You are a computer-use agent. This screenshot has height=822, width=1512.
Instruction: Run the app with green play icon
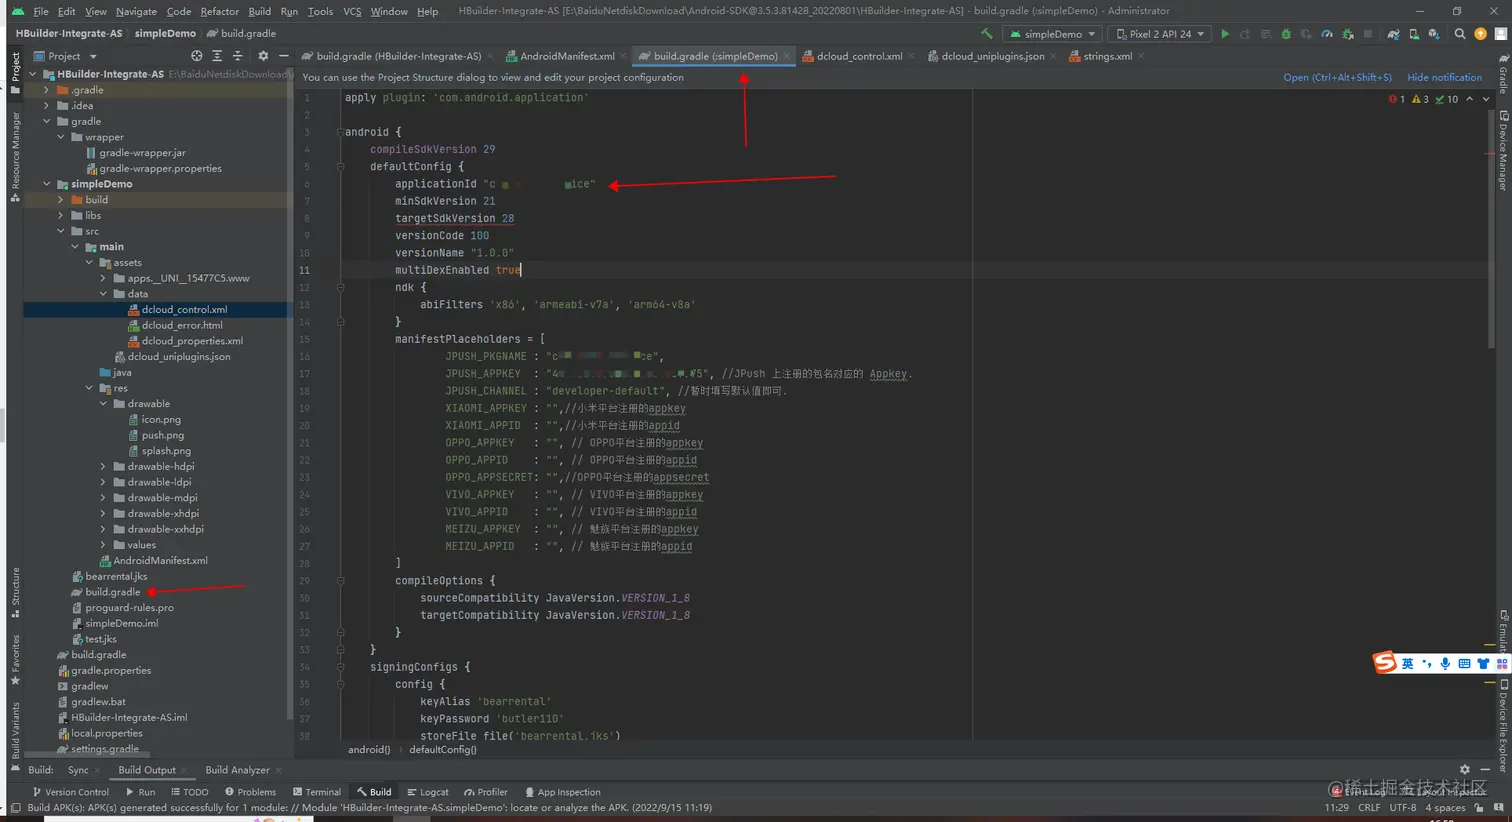point(1225,34)
